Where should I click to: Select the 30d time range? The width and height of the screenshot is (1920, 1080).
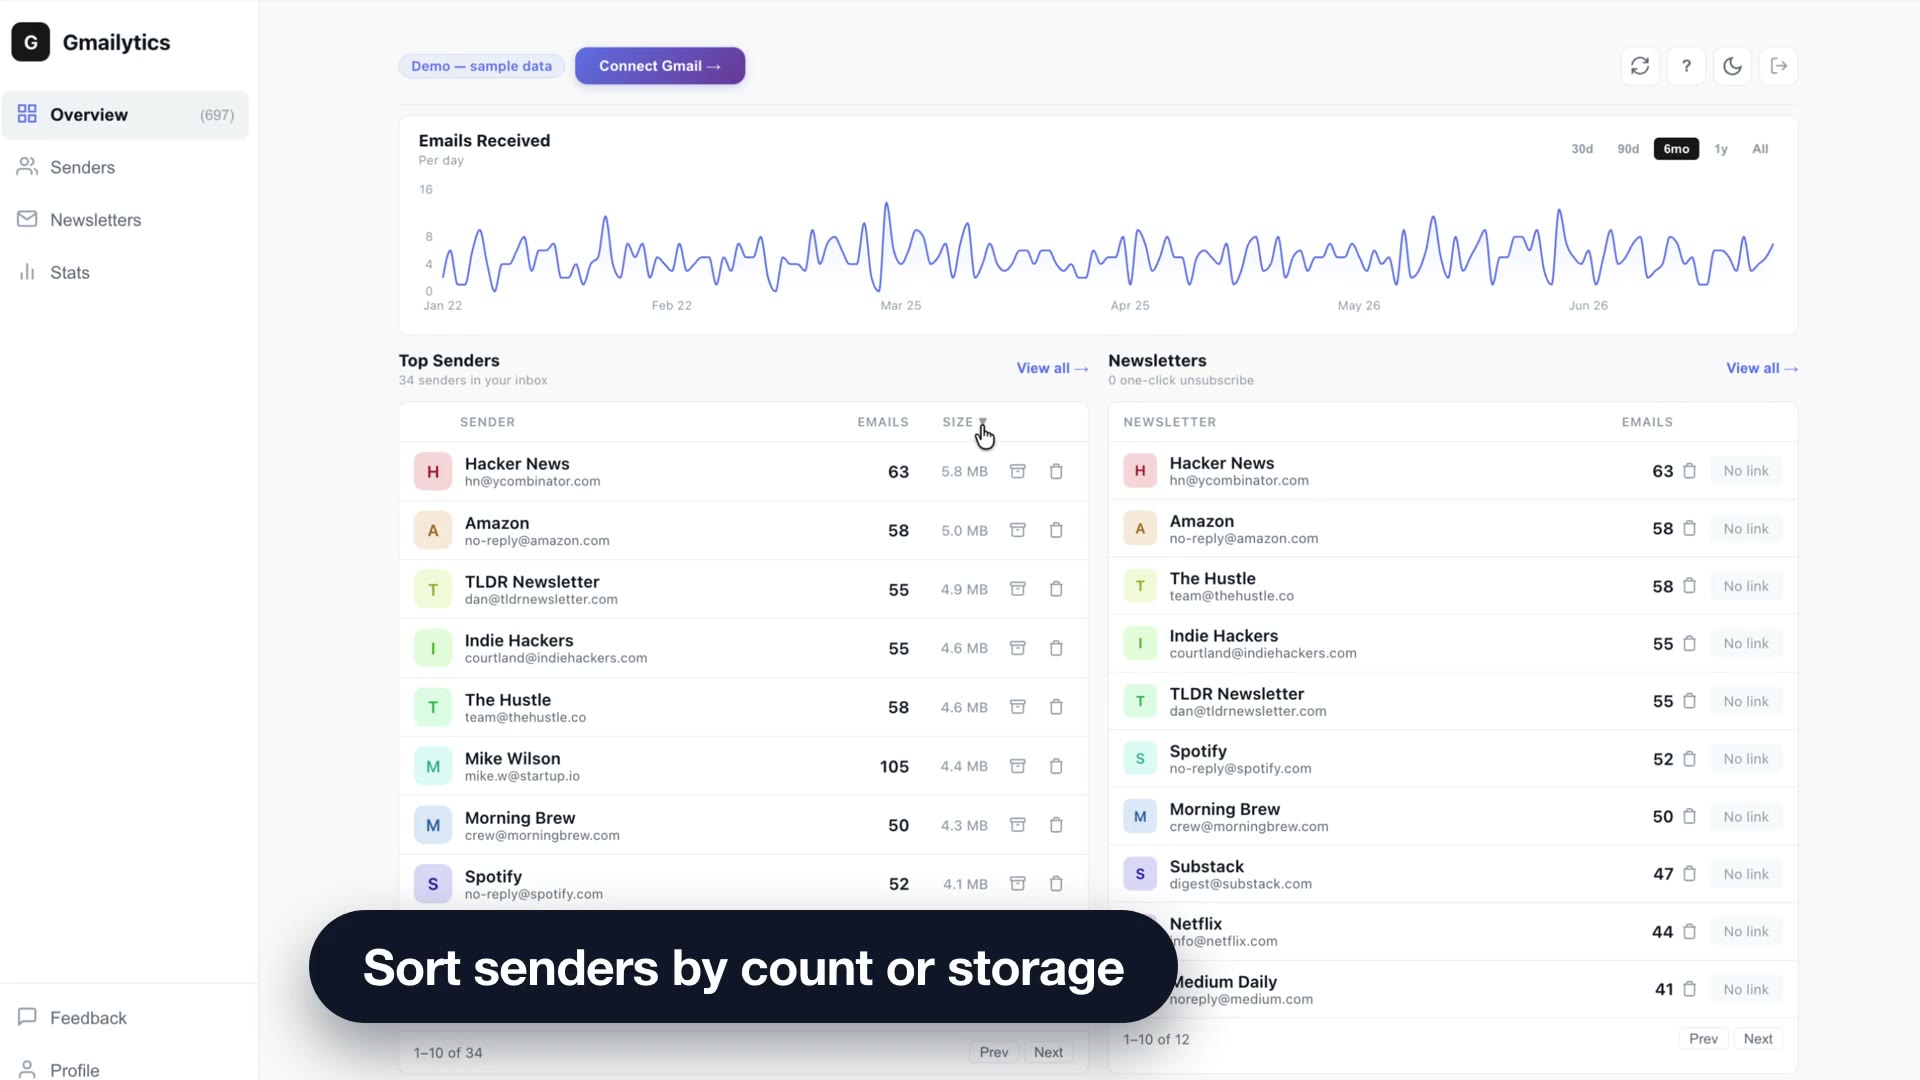(x=1582, y=149)
